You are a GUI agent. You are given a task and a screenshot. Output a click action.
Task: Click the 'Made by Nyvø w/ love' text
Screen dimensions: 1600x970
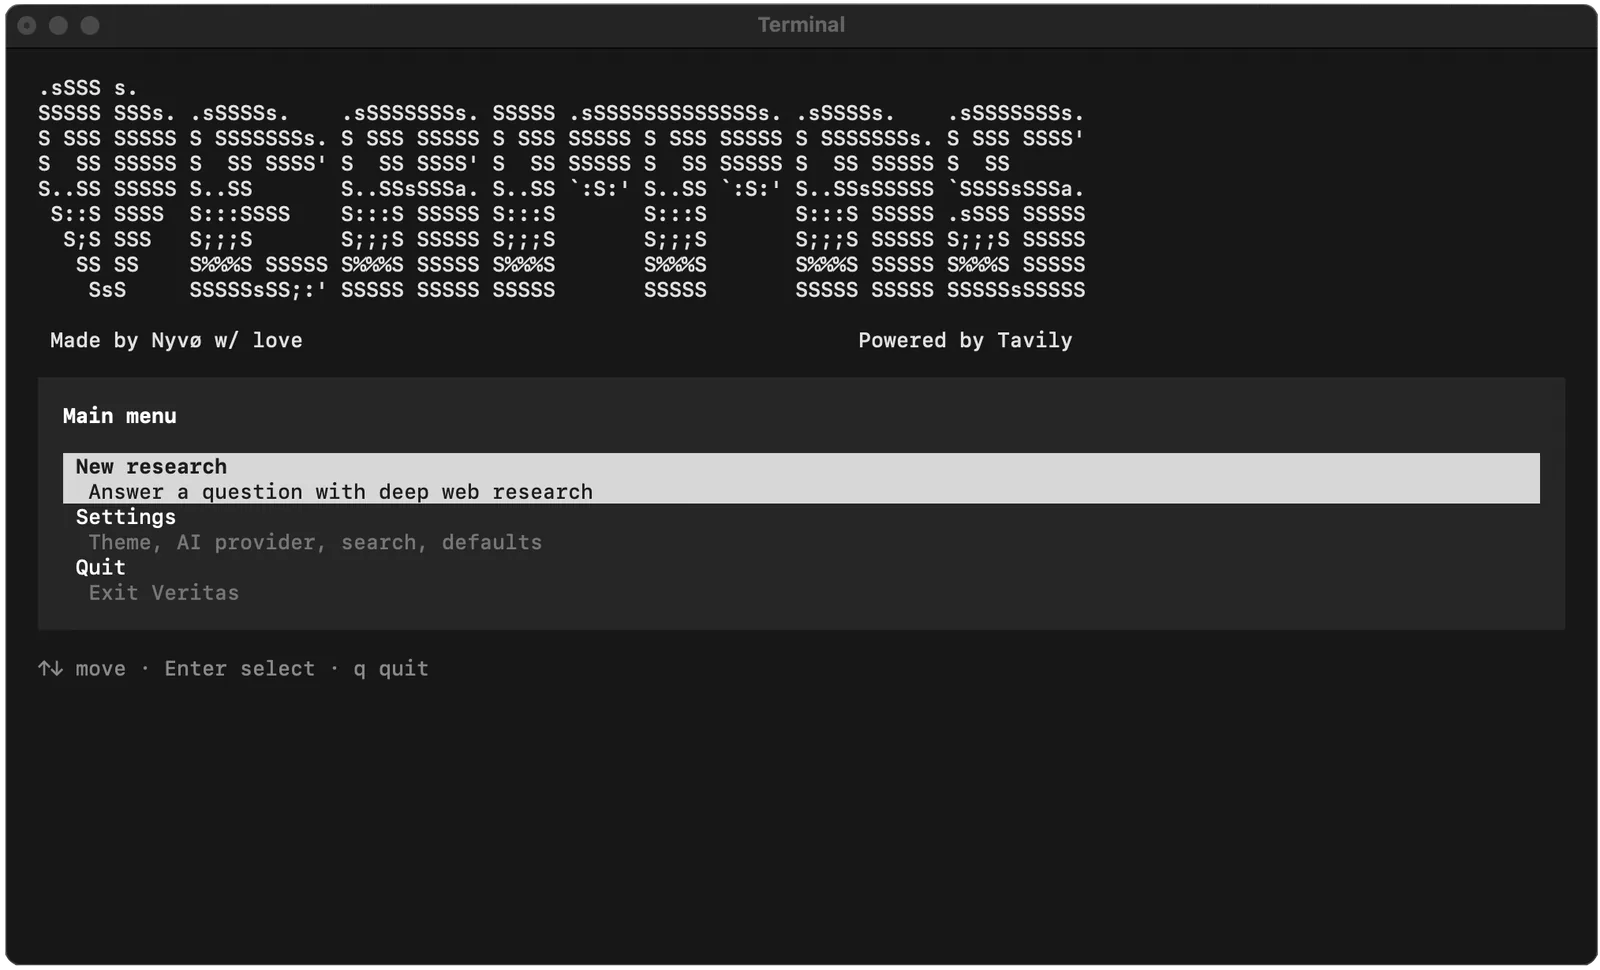[176, 340]
